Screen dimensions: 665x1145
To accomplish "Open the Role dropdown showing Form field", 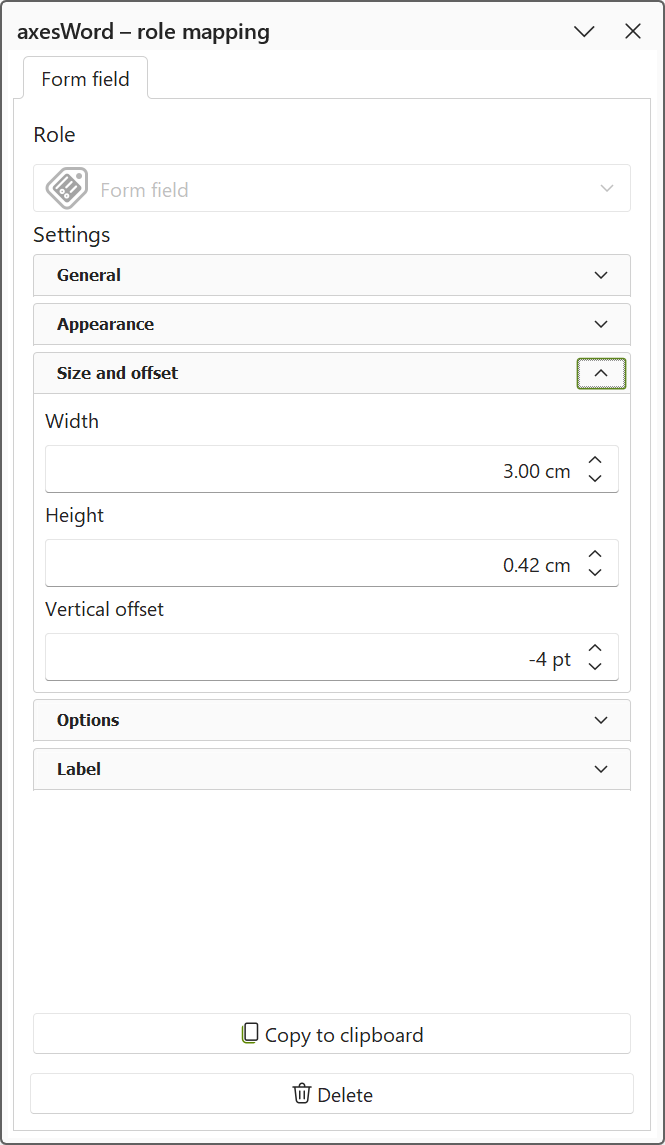I will point(332,188).
